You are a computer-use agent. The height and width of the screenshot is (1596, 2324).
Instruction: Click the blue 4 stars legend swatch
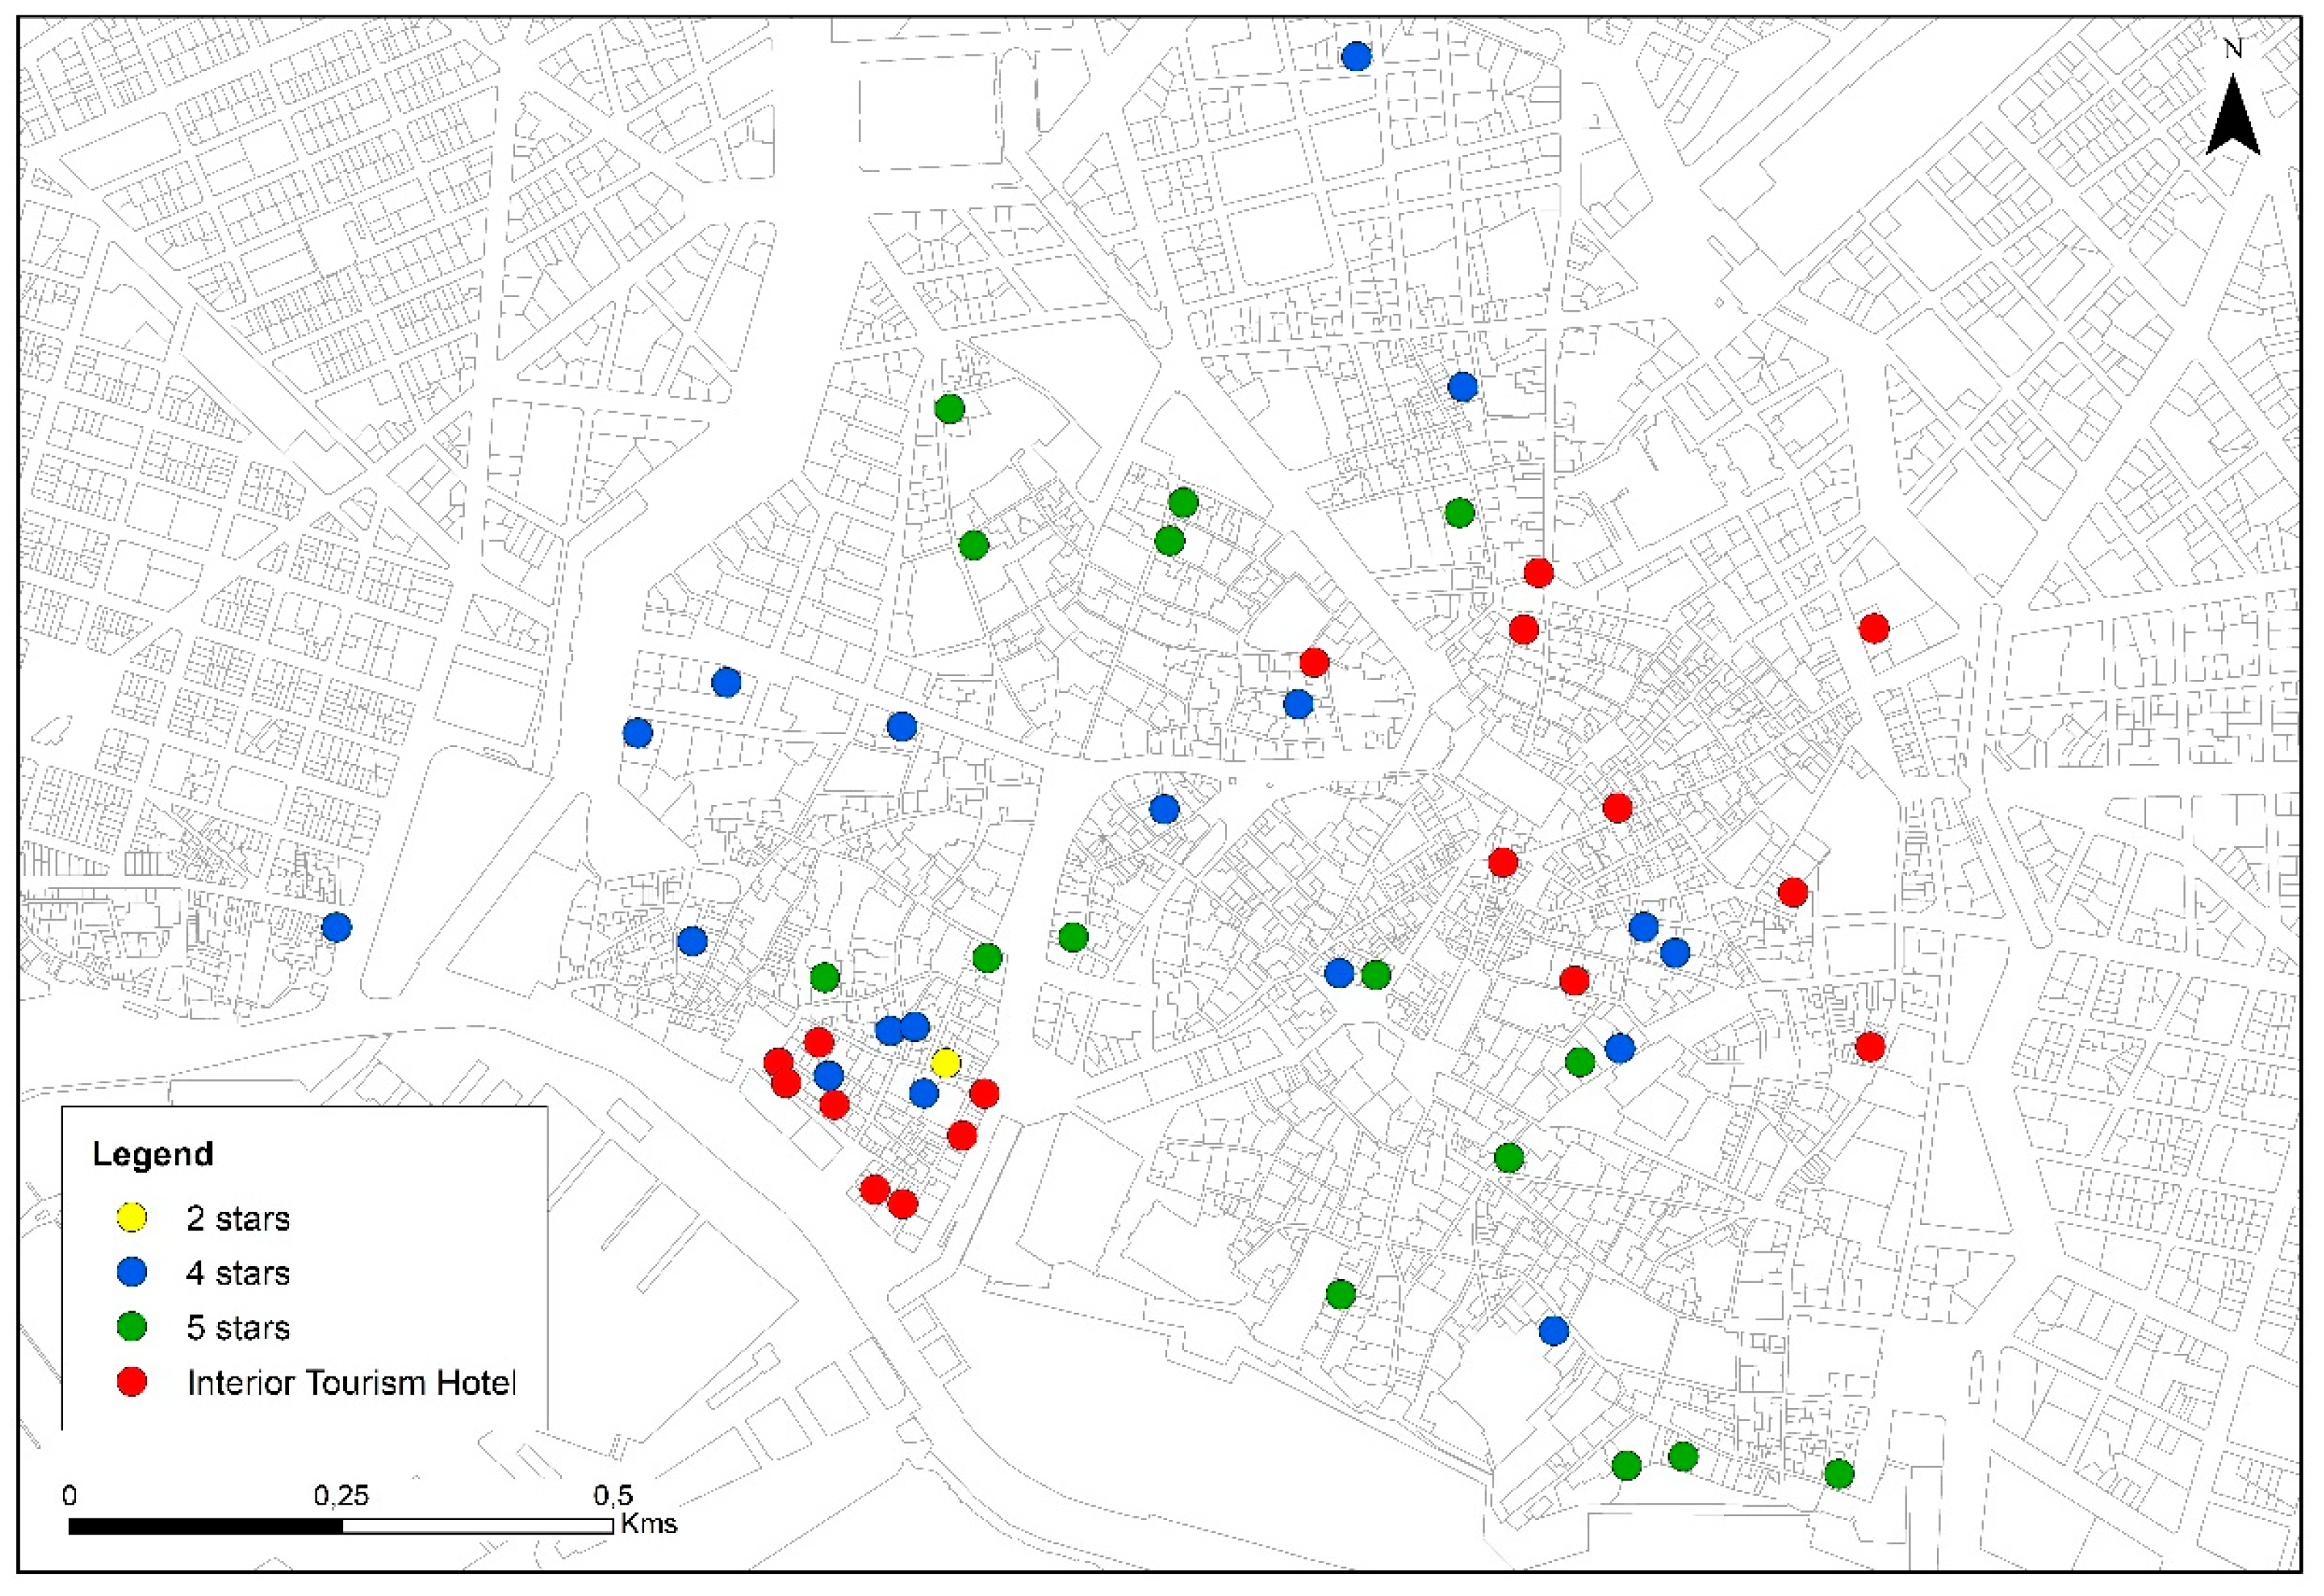[132, 1272]
